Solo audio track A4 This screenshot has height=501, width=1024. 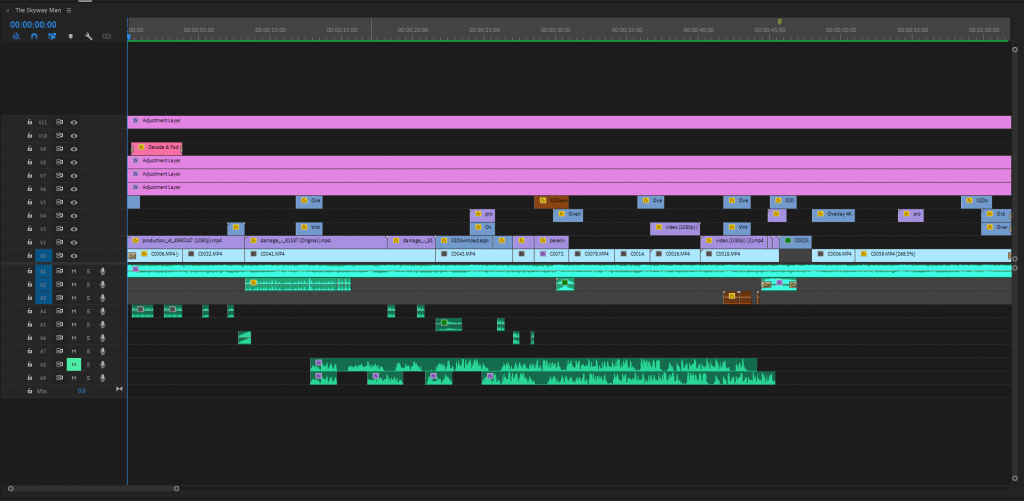pos(88,311)
